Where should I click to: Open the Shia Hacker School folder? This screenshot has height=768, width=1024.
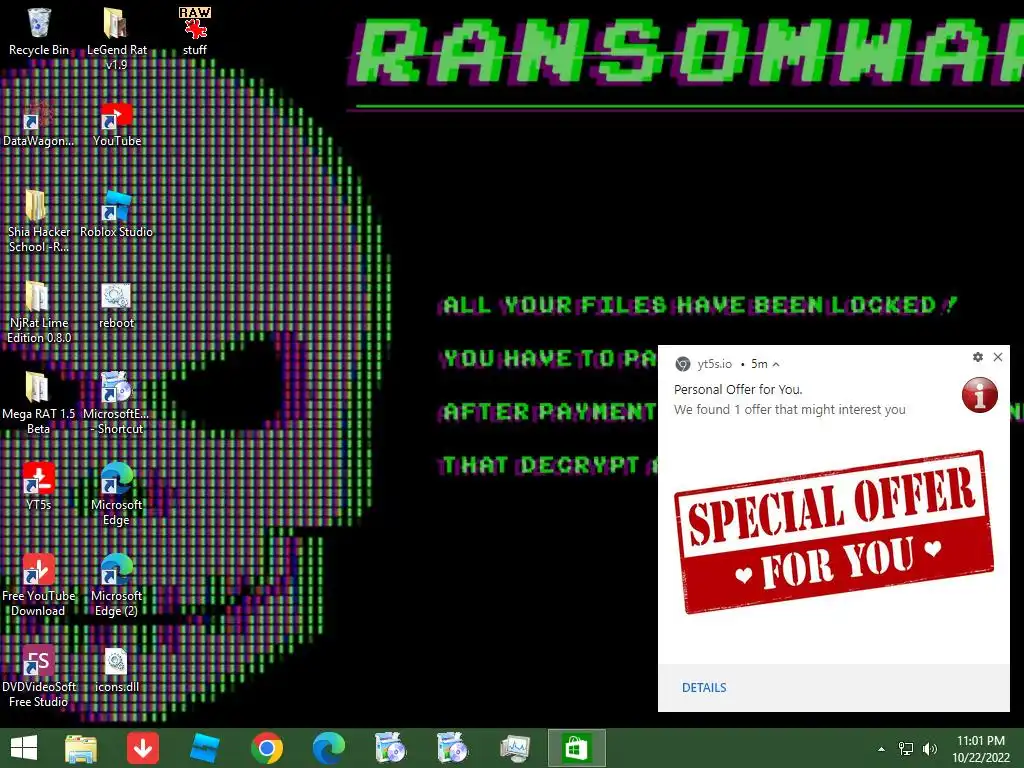pos(39,221)
